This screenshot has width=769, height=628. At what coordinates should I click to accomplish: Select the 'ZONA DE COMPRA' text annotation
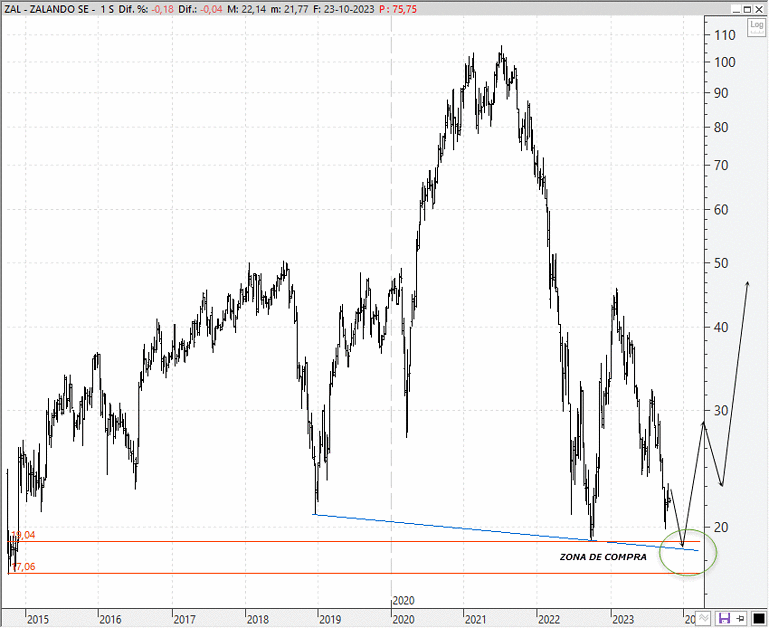pos(603,557)
